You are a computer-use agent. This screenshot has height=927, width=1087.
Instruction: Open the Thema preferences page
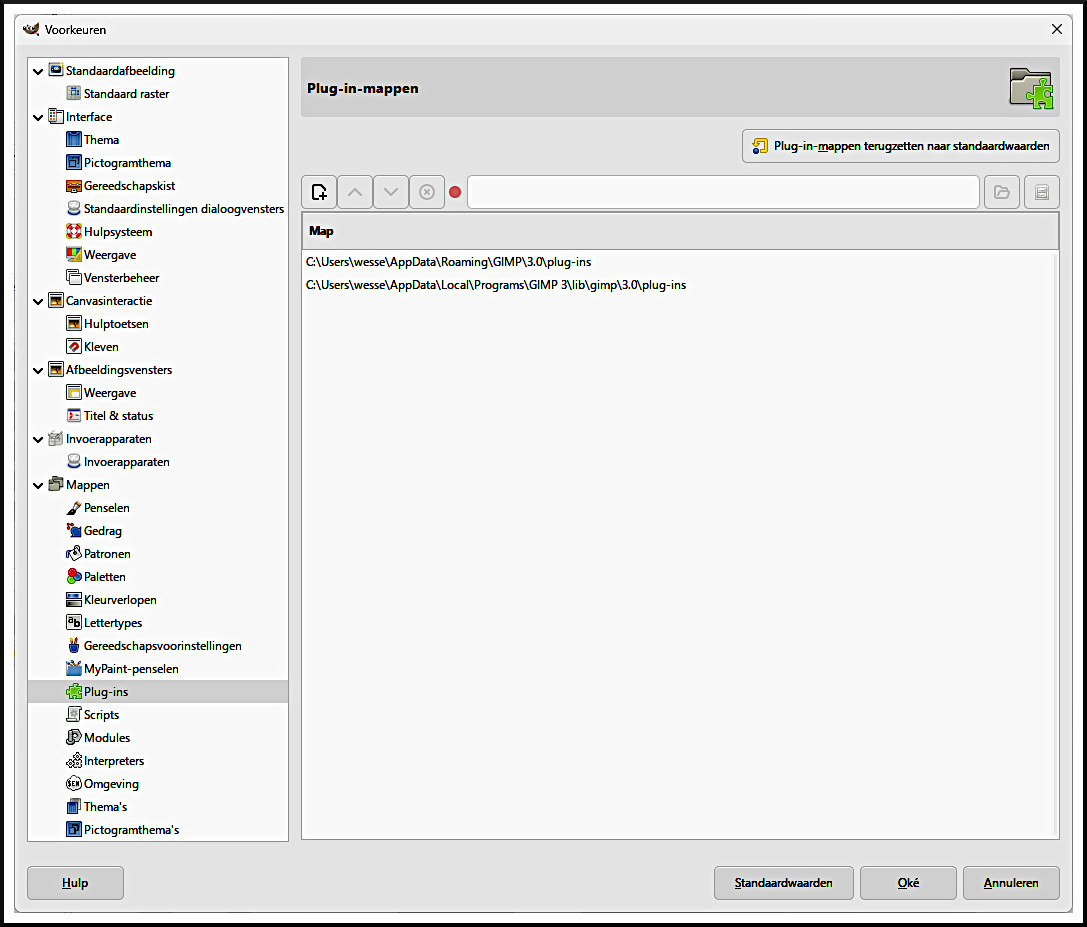[101, 139]
